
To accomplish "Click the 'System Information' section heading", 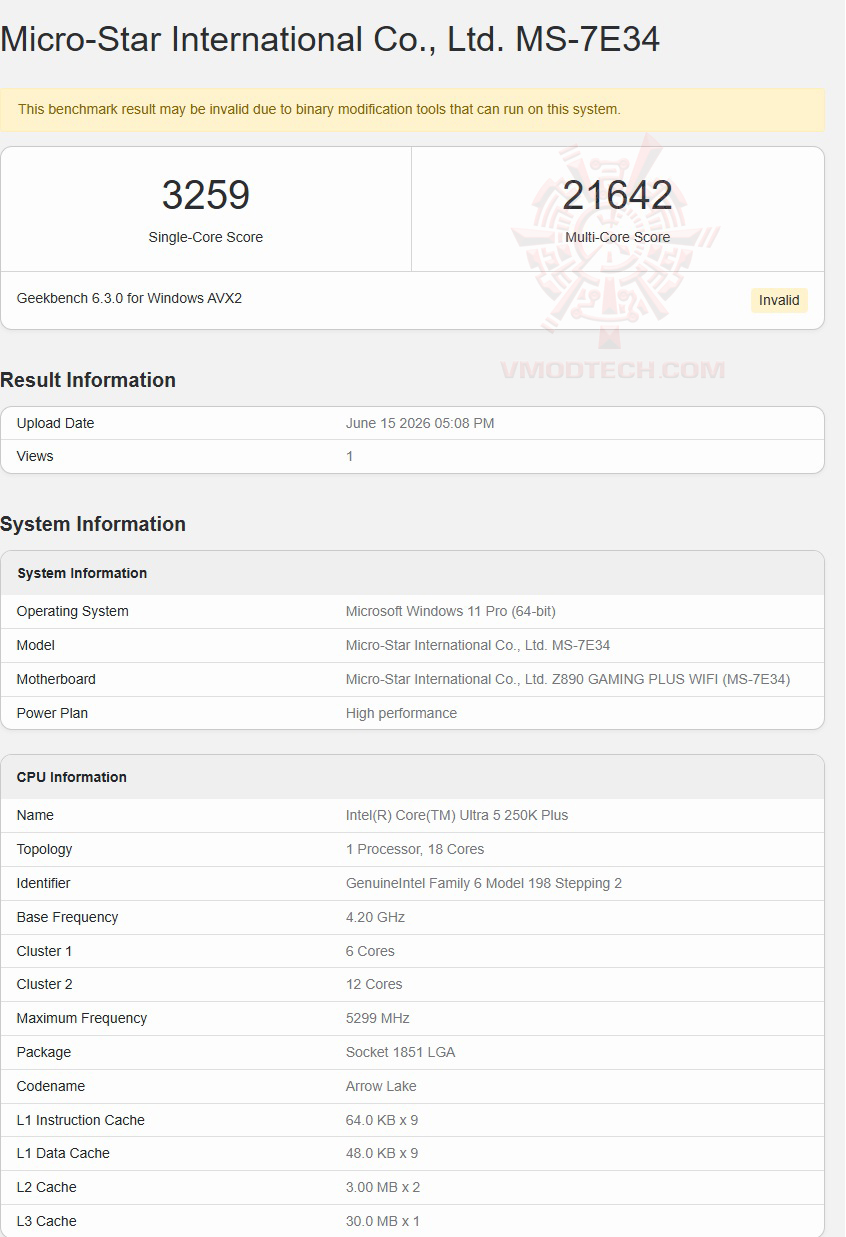I will tap(93, 524).
